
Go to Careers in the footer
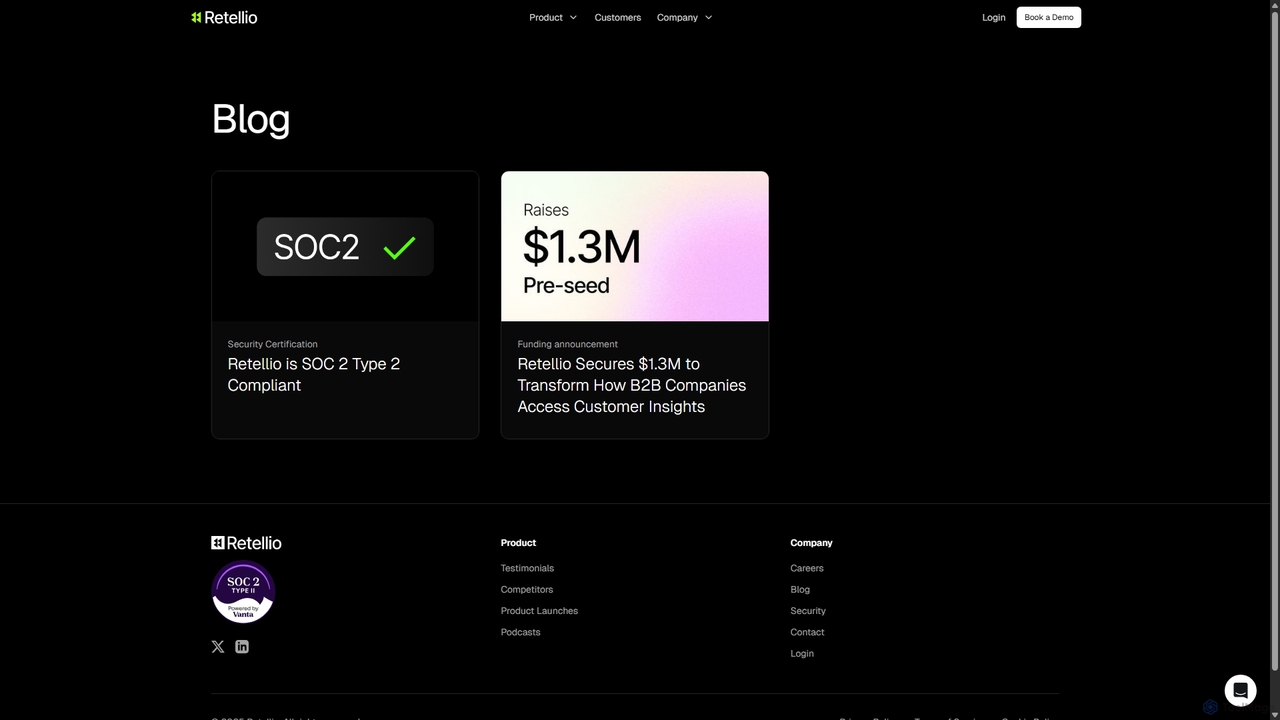click(x=807, y=568)
